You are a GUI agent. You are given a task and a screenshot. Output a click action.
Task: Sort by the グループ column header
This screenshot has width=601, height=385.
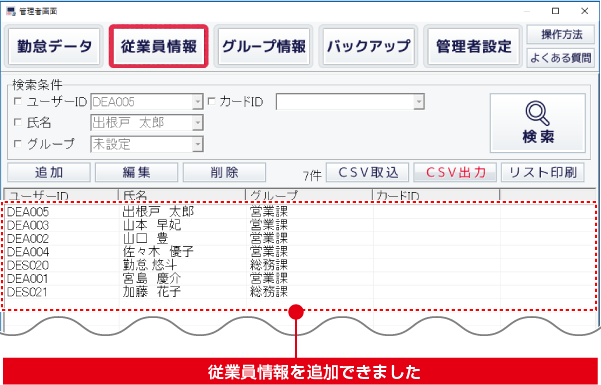[309, 195]
